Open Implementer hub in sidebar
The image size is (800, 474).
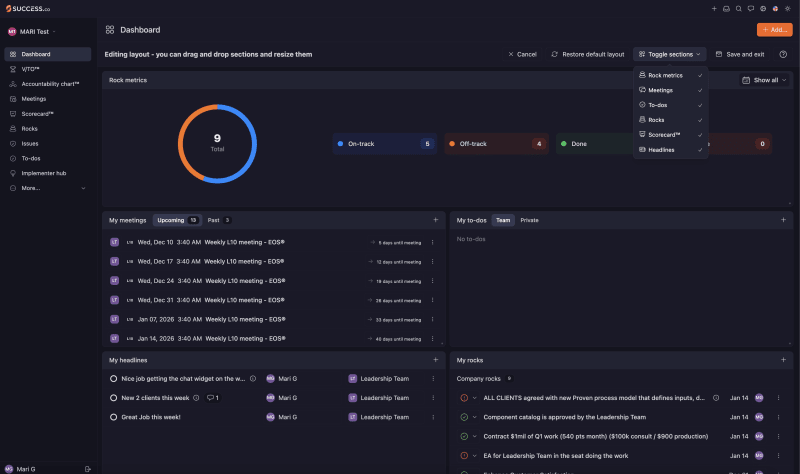tap(47, 173)
